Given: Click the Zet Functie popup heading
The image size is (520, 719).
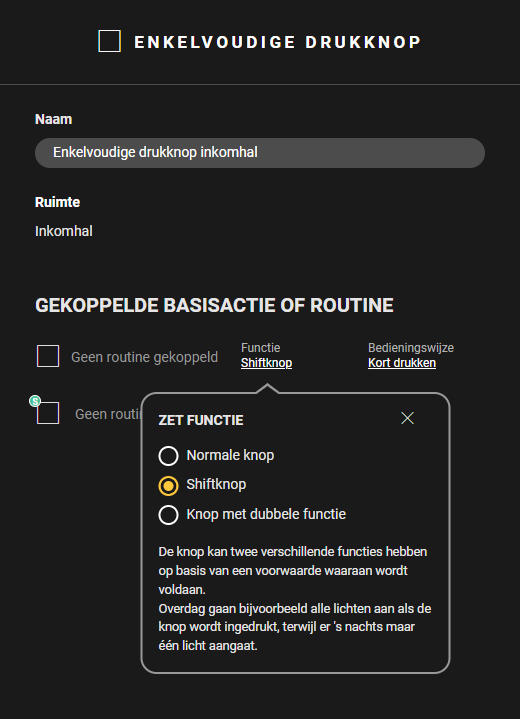Looking at the screenshot, I should [201, 420].
